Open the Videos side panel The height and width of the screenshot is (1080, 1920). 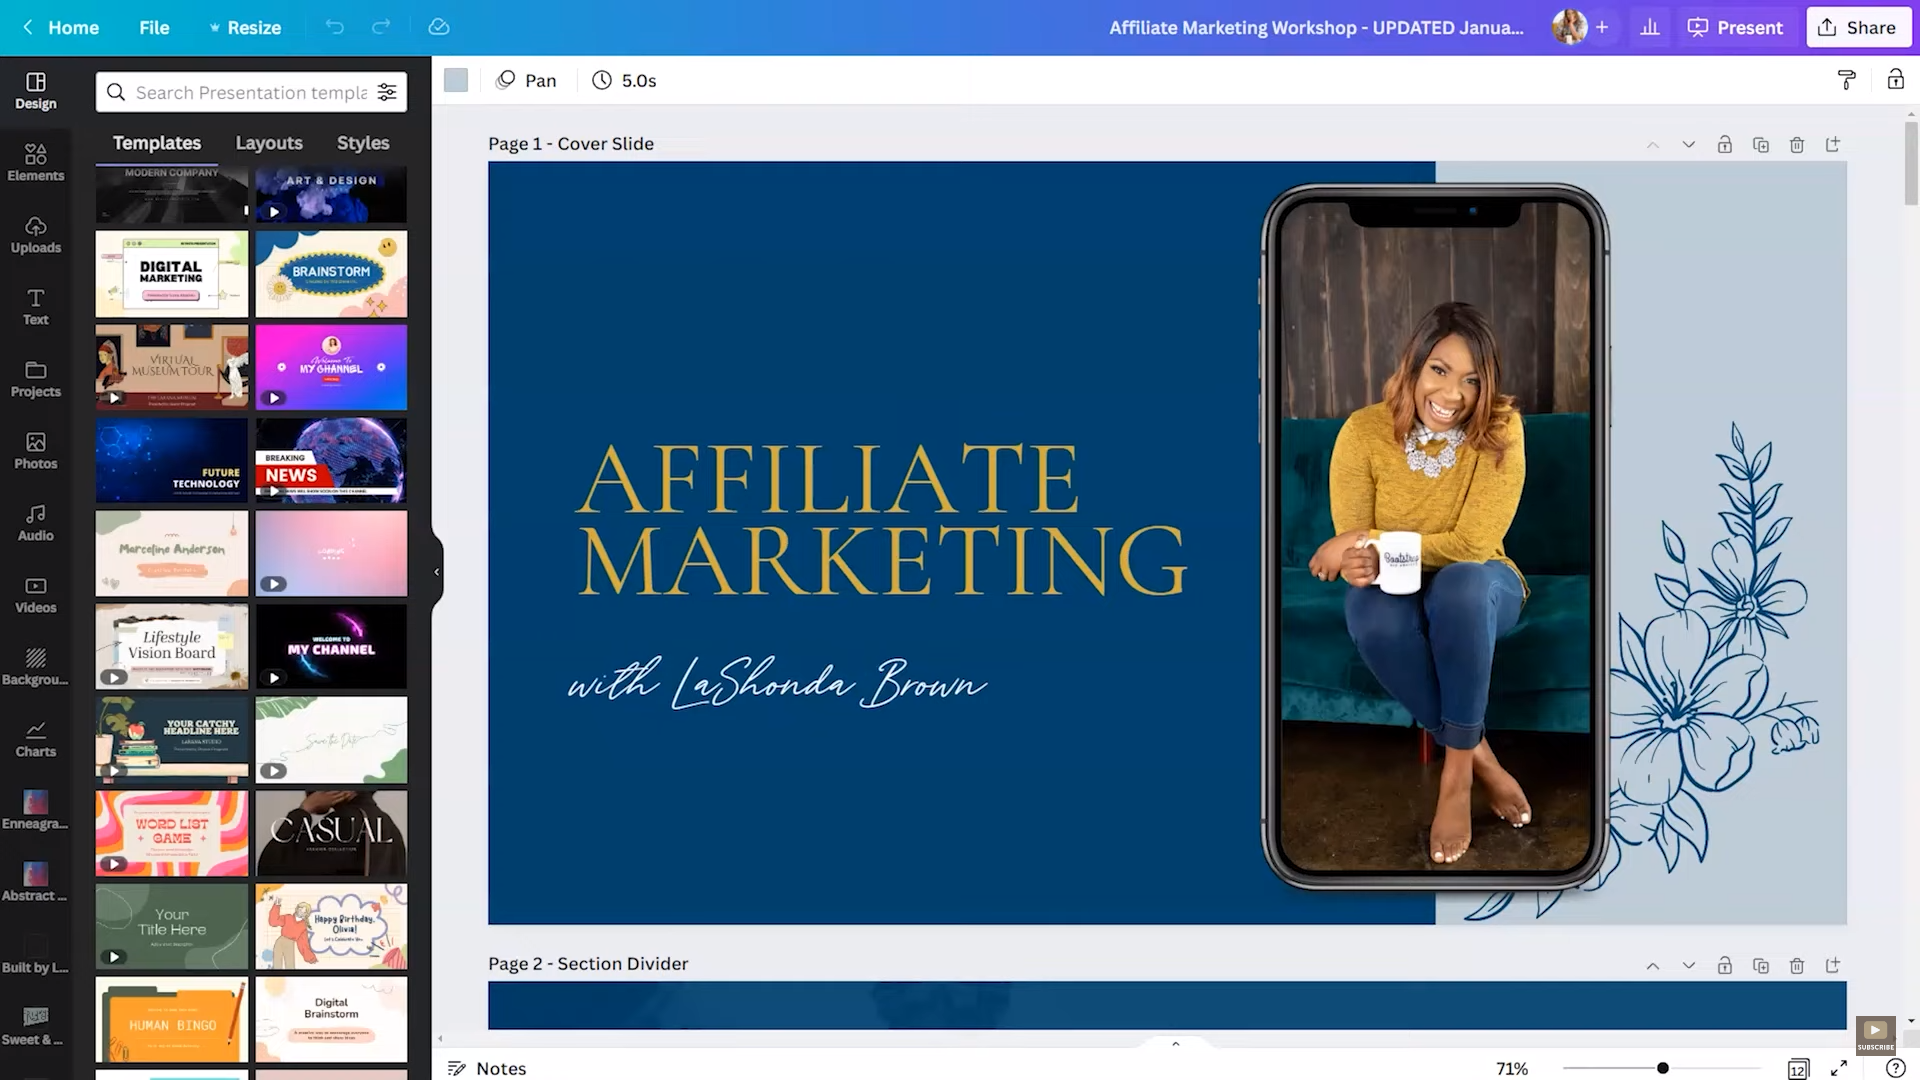point(36,595)
